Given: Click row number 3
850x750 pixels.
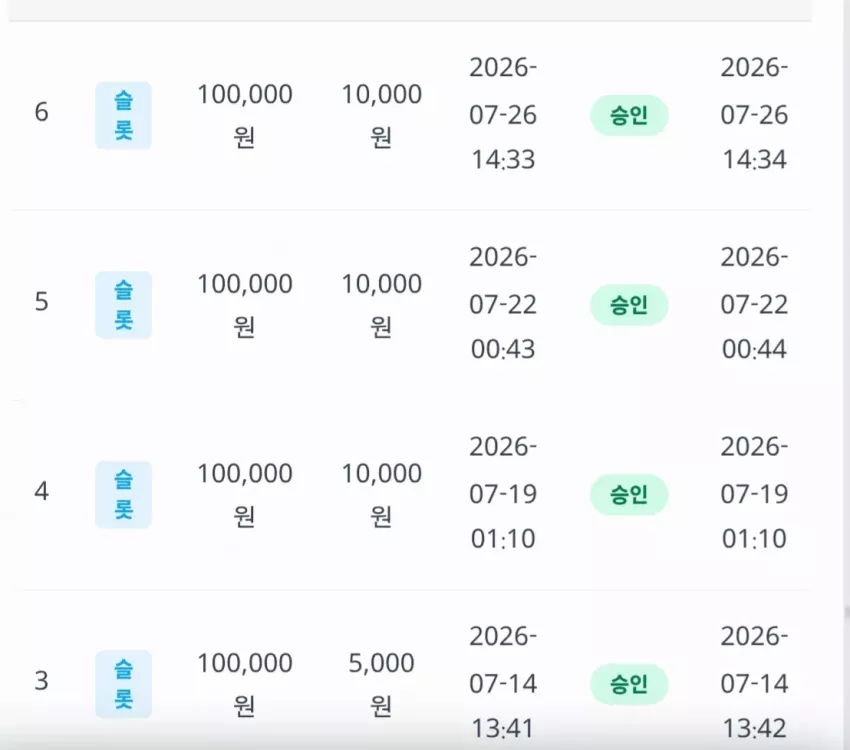Looking at the screenshot, I should coord(42,681).
